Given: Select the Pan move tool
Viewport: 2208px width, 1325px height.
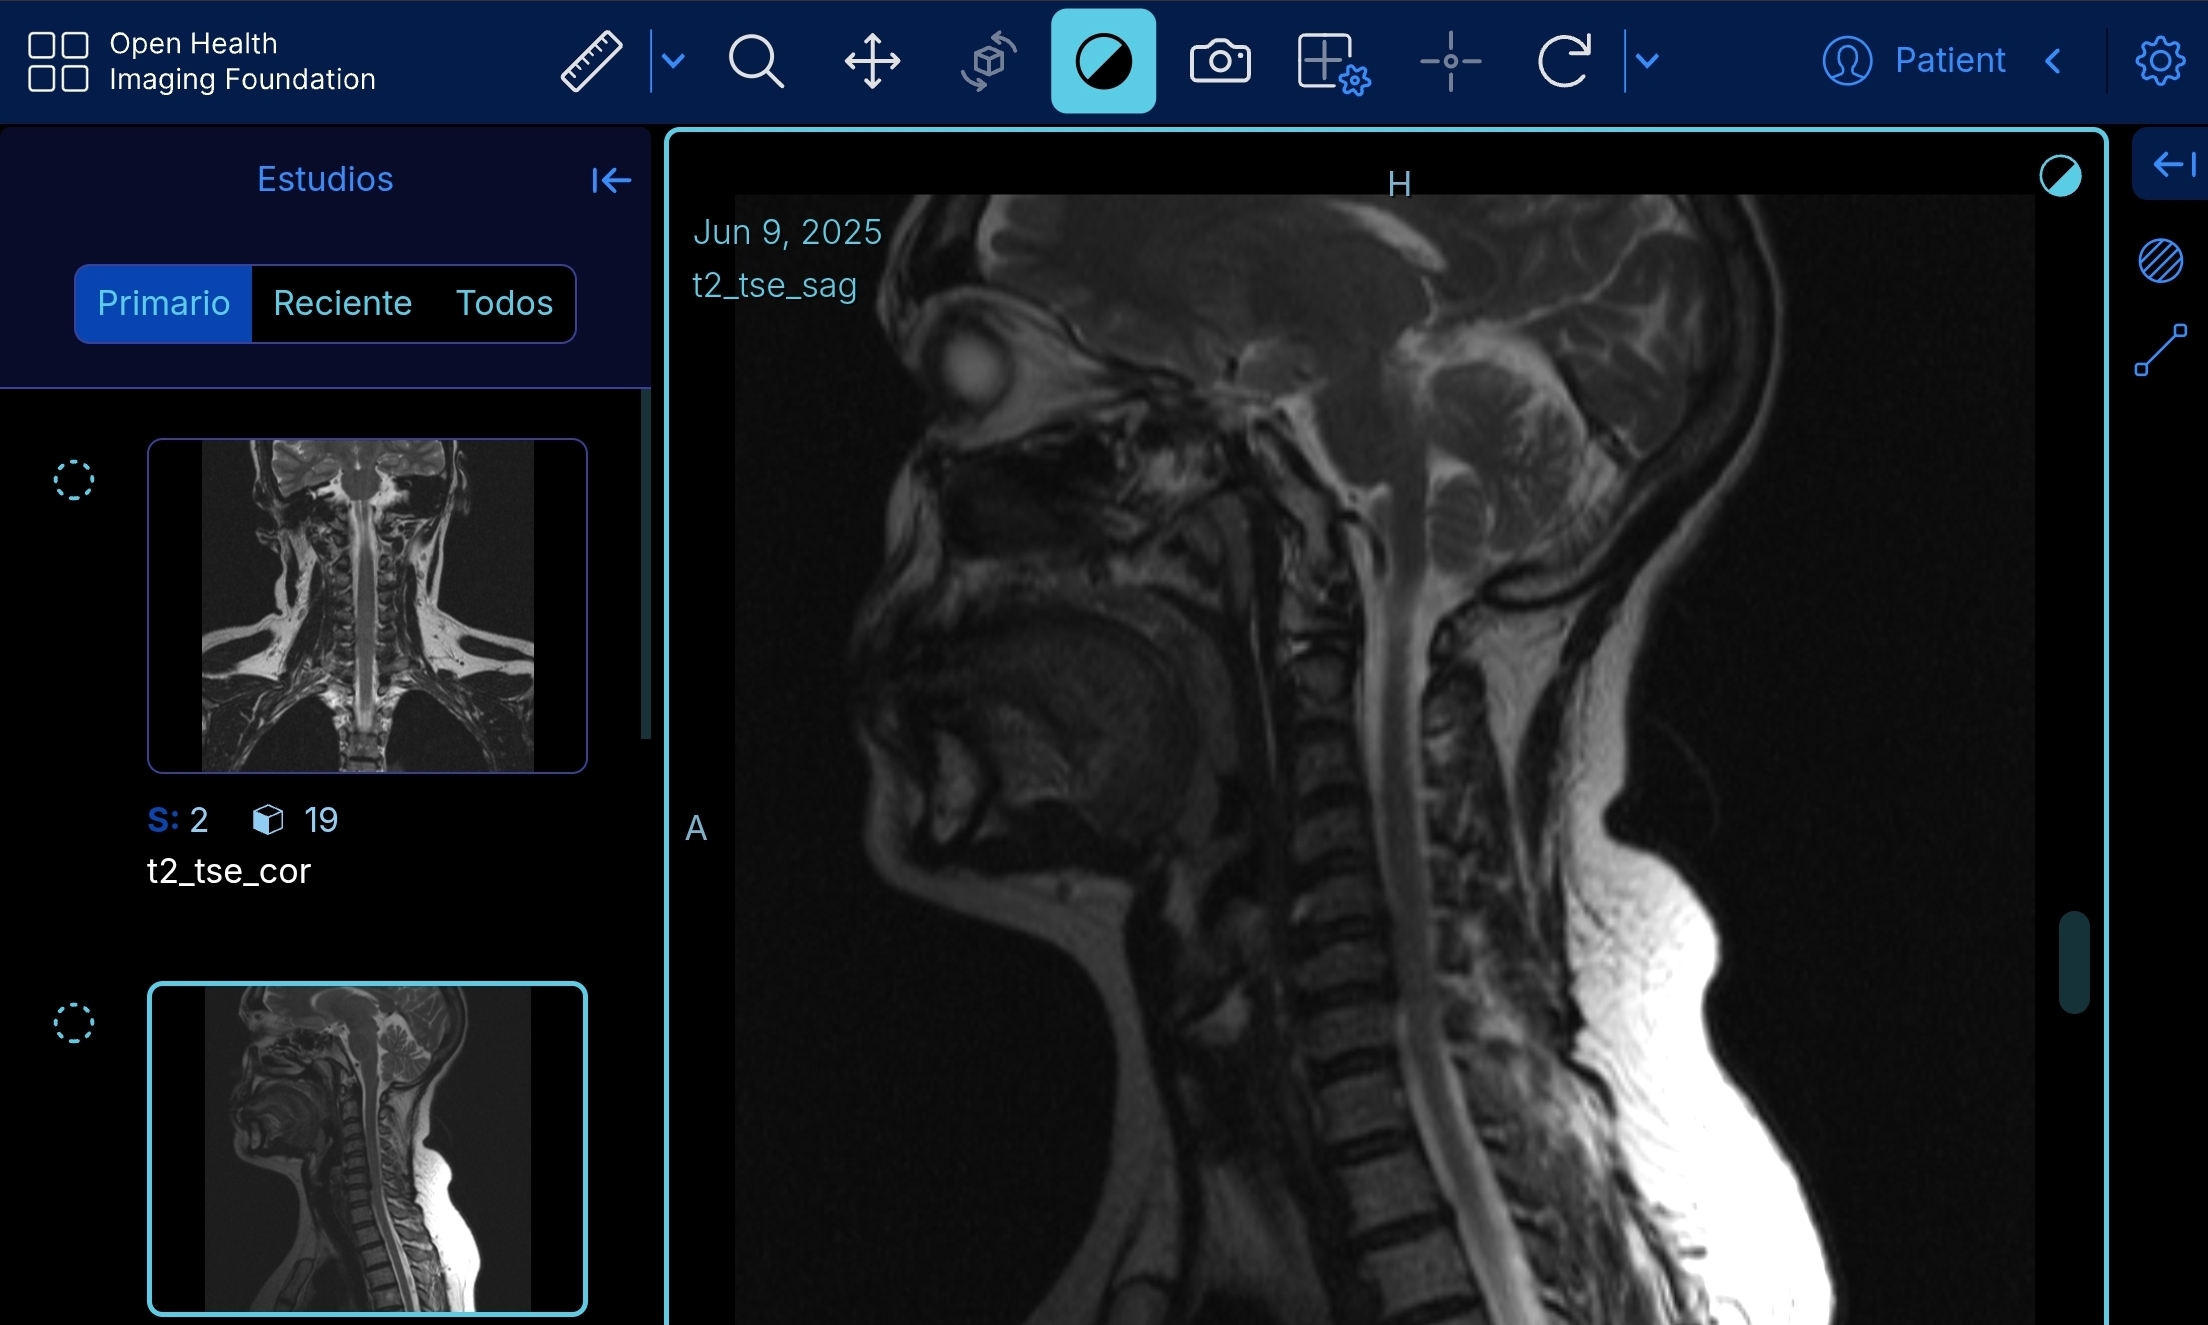Looking at the screenshot, I should click(872, 61).
